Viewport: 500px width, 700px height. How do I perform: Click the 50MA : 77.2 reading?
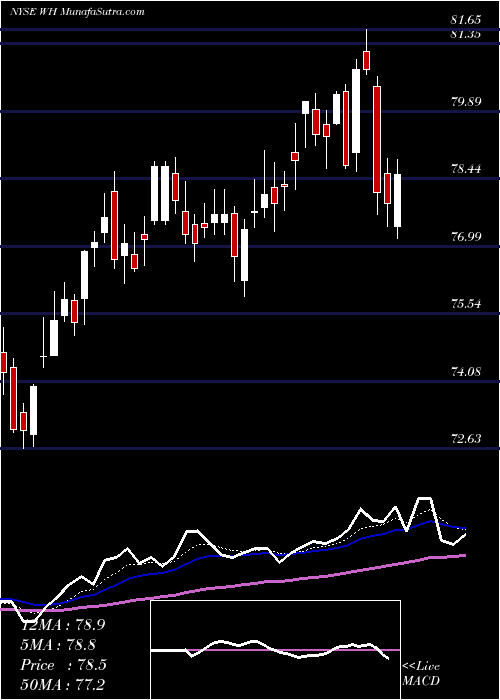[x=63, y=684]
